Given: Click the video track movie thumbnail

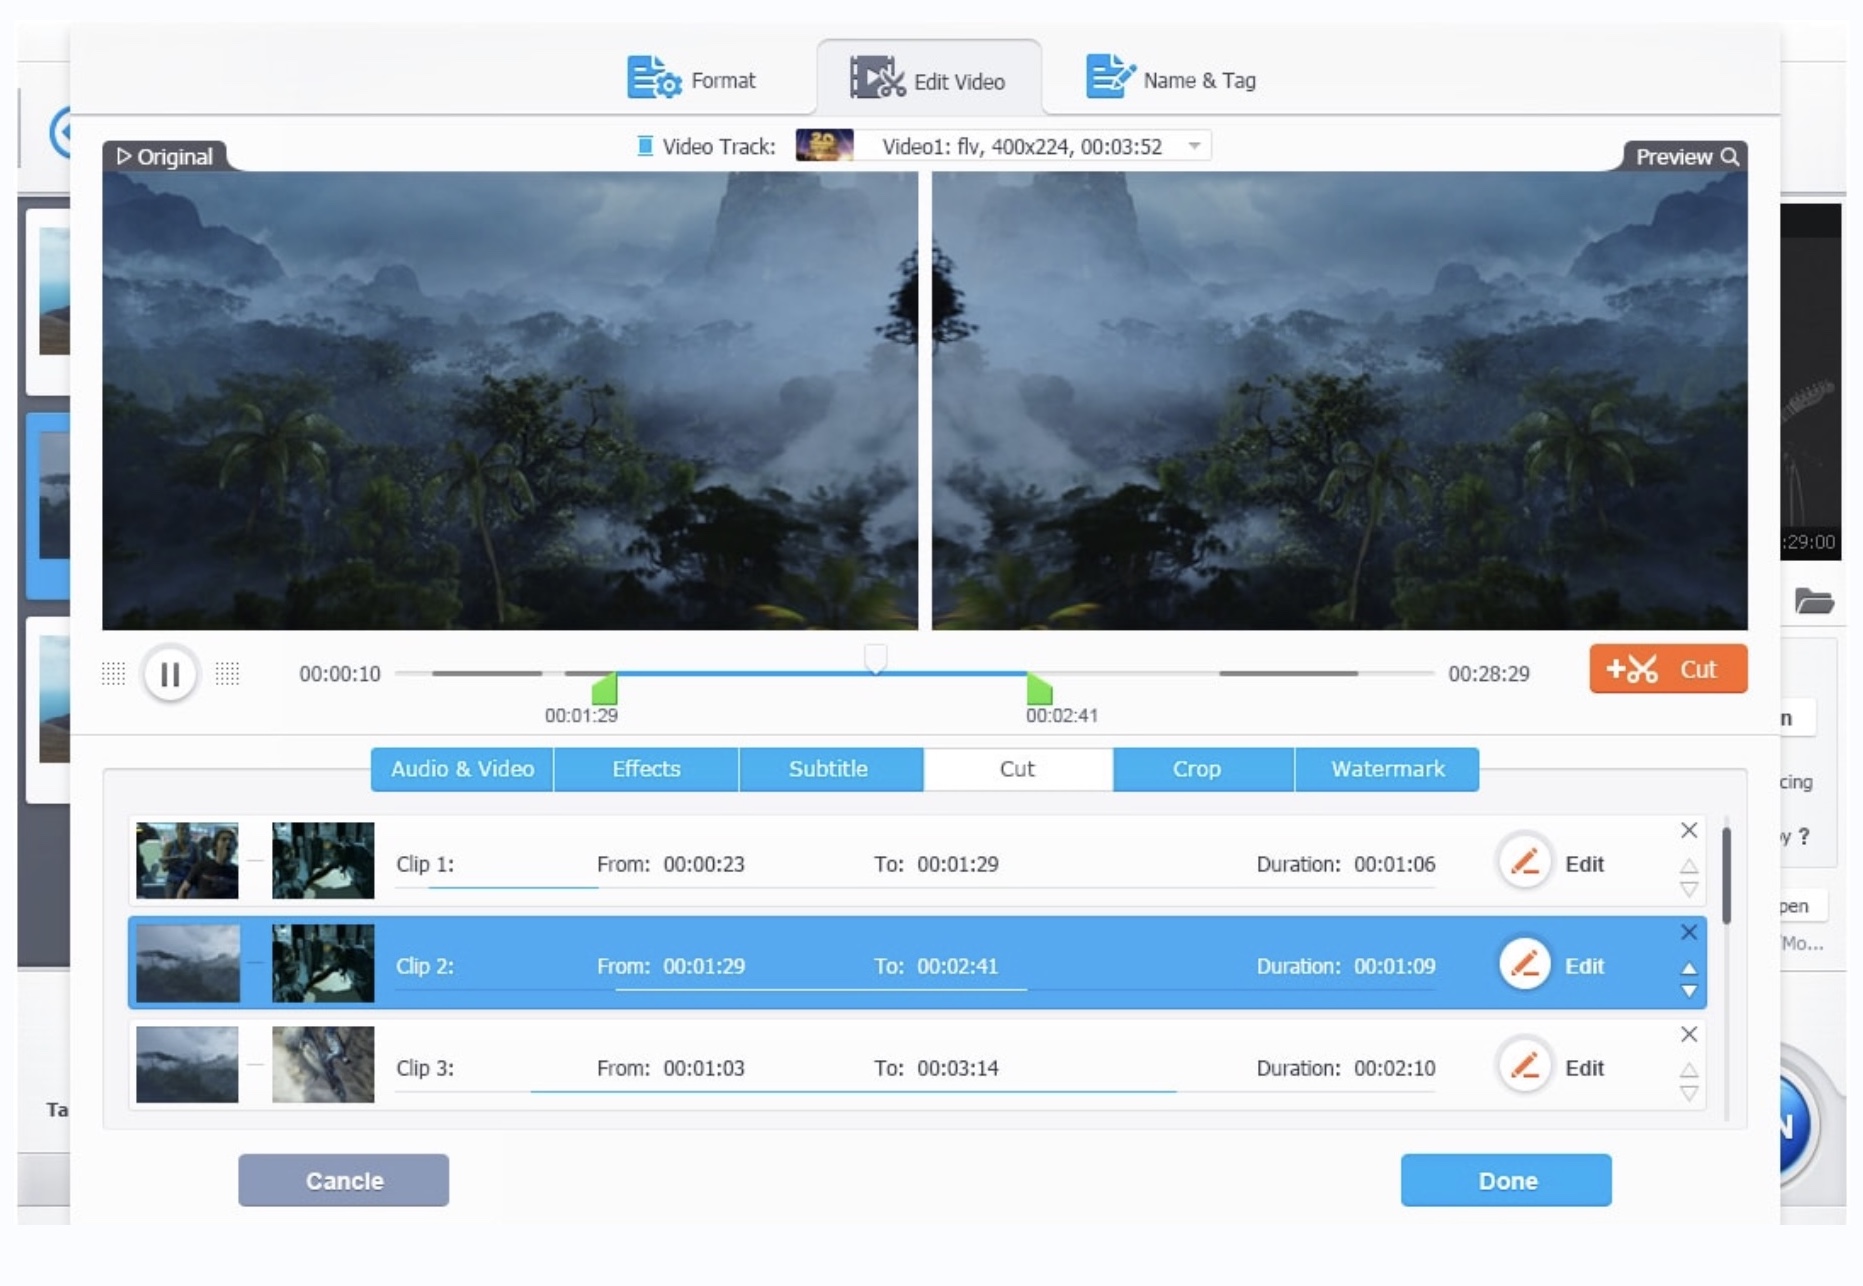Looking at the screenshot, I should pyautogui.click(x=824, y=146).
